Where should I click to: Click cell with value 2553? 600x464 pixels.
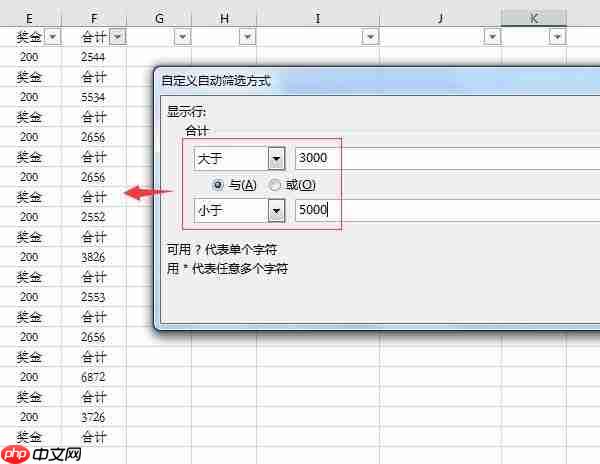click(x=94, y=297)
